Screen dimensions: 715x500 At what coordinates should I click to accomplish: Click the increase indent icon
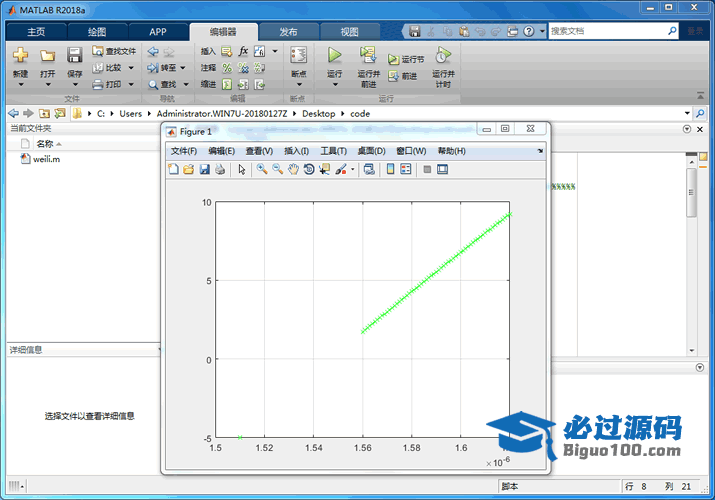(244, 84)
